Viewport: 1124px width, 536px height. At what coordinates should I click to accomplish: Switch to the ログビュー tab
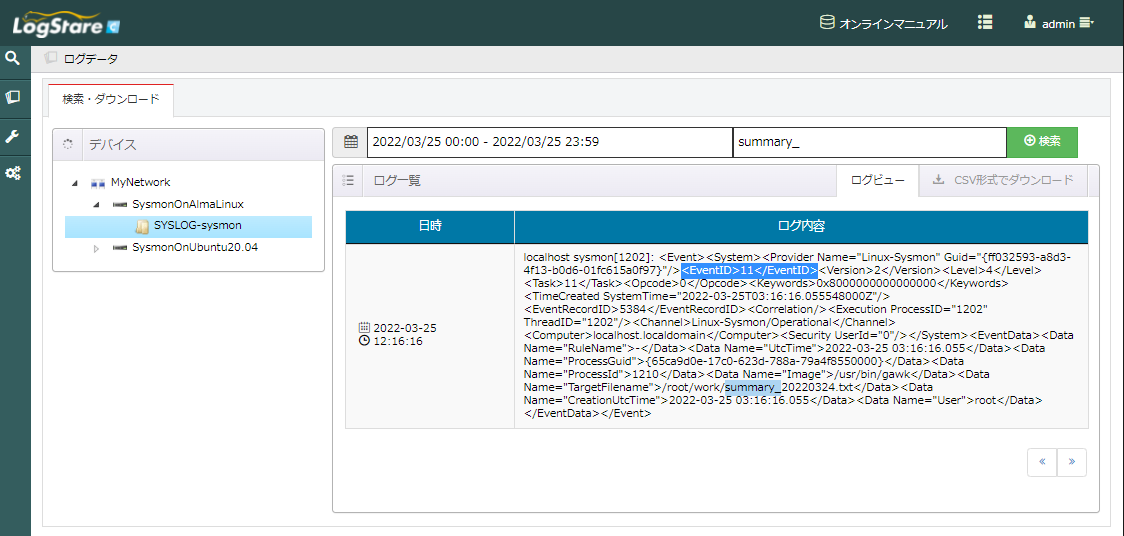click(x=877, y=181)
